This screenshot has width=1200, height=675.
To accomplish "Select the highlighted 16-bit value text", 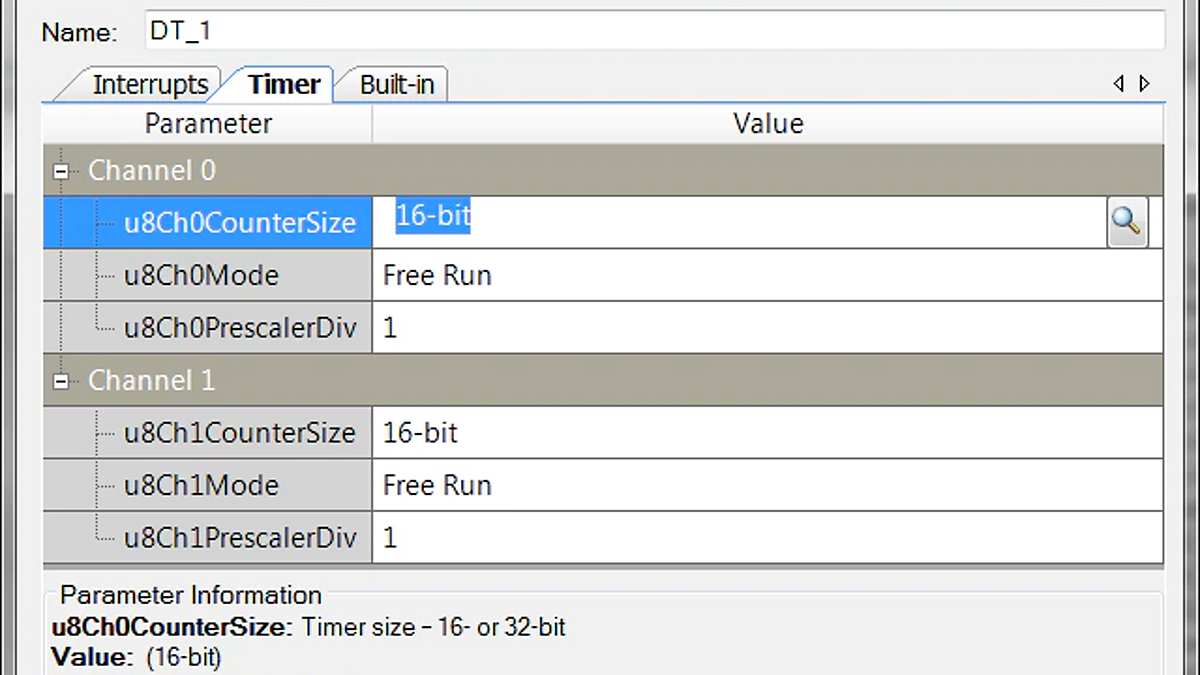I will point(433,215).
